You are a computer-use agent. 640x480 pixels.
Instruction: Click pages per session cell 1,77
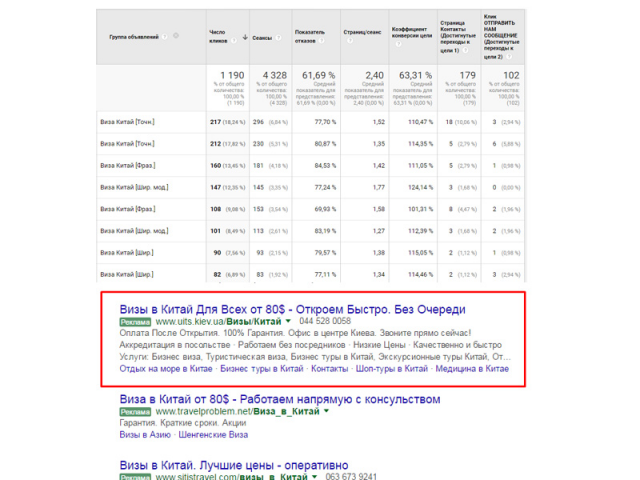(379, 187)
